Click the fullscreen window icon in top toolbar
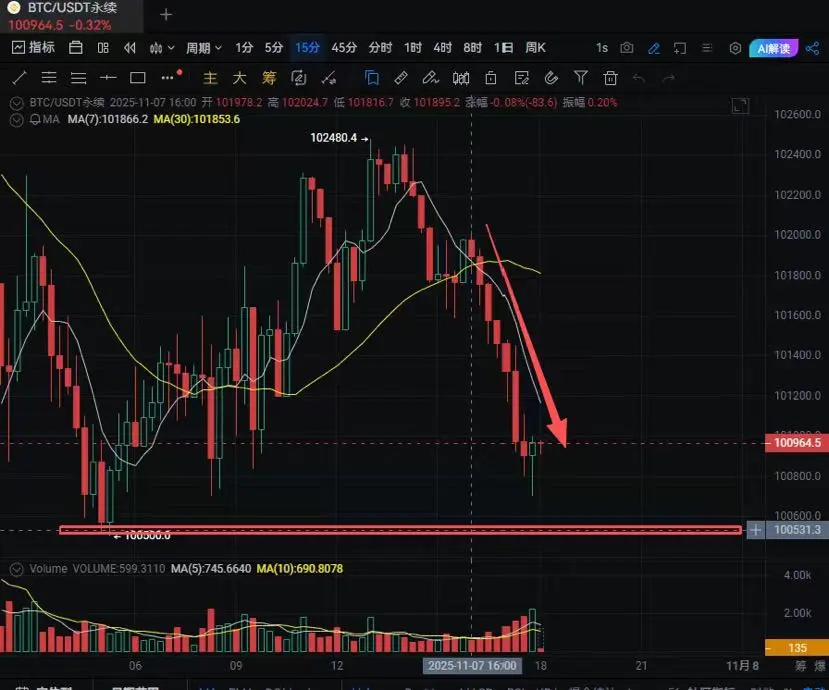This screenshot has width=829, height=690. 680,49
